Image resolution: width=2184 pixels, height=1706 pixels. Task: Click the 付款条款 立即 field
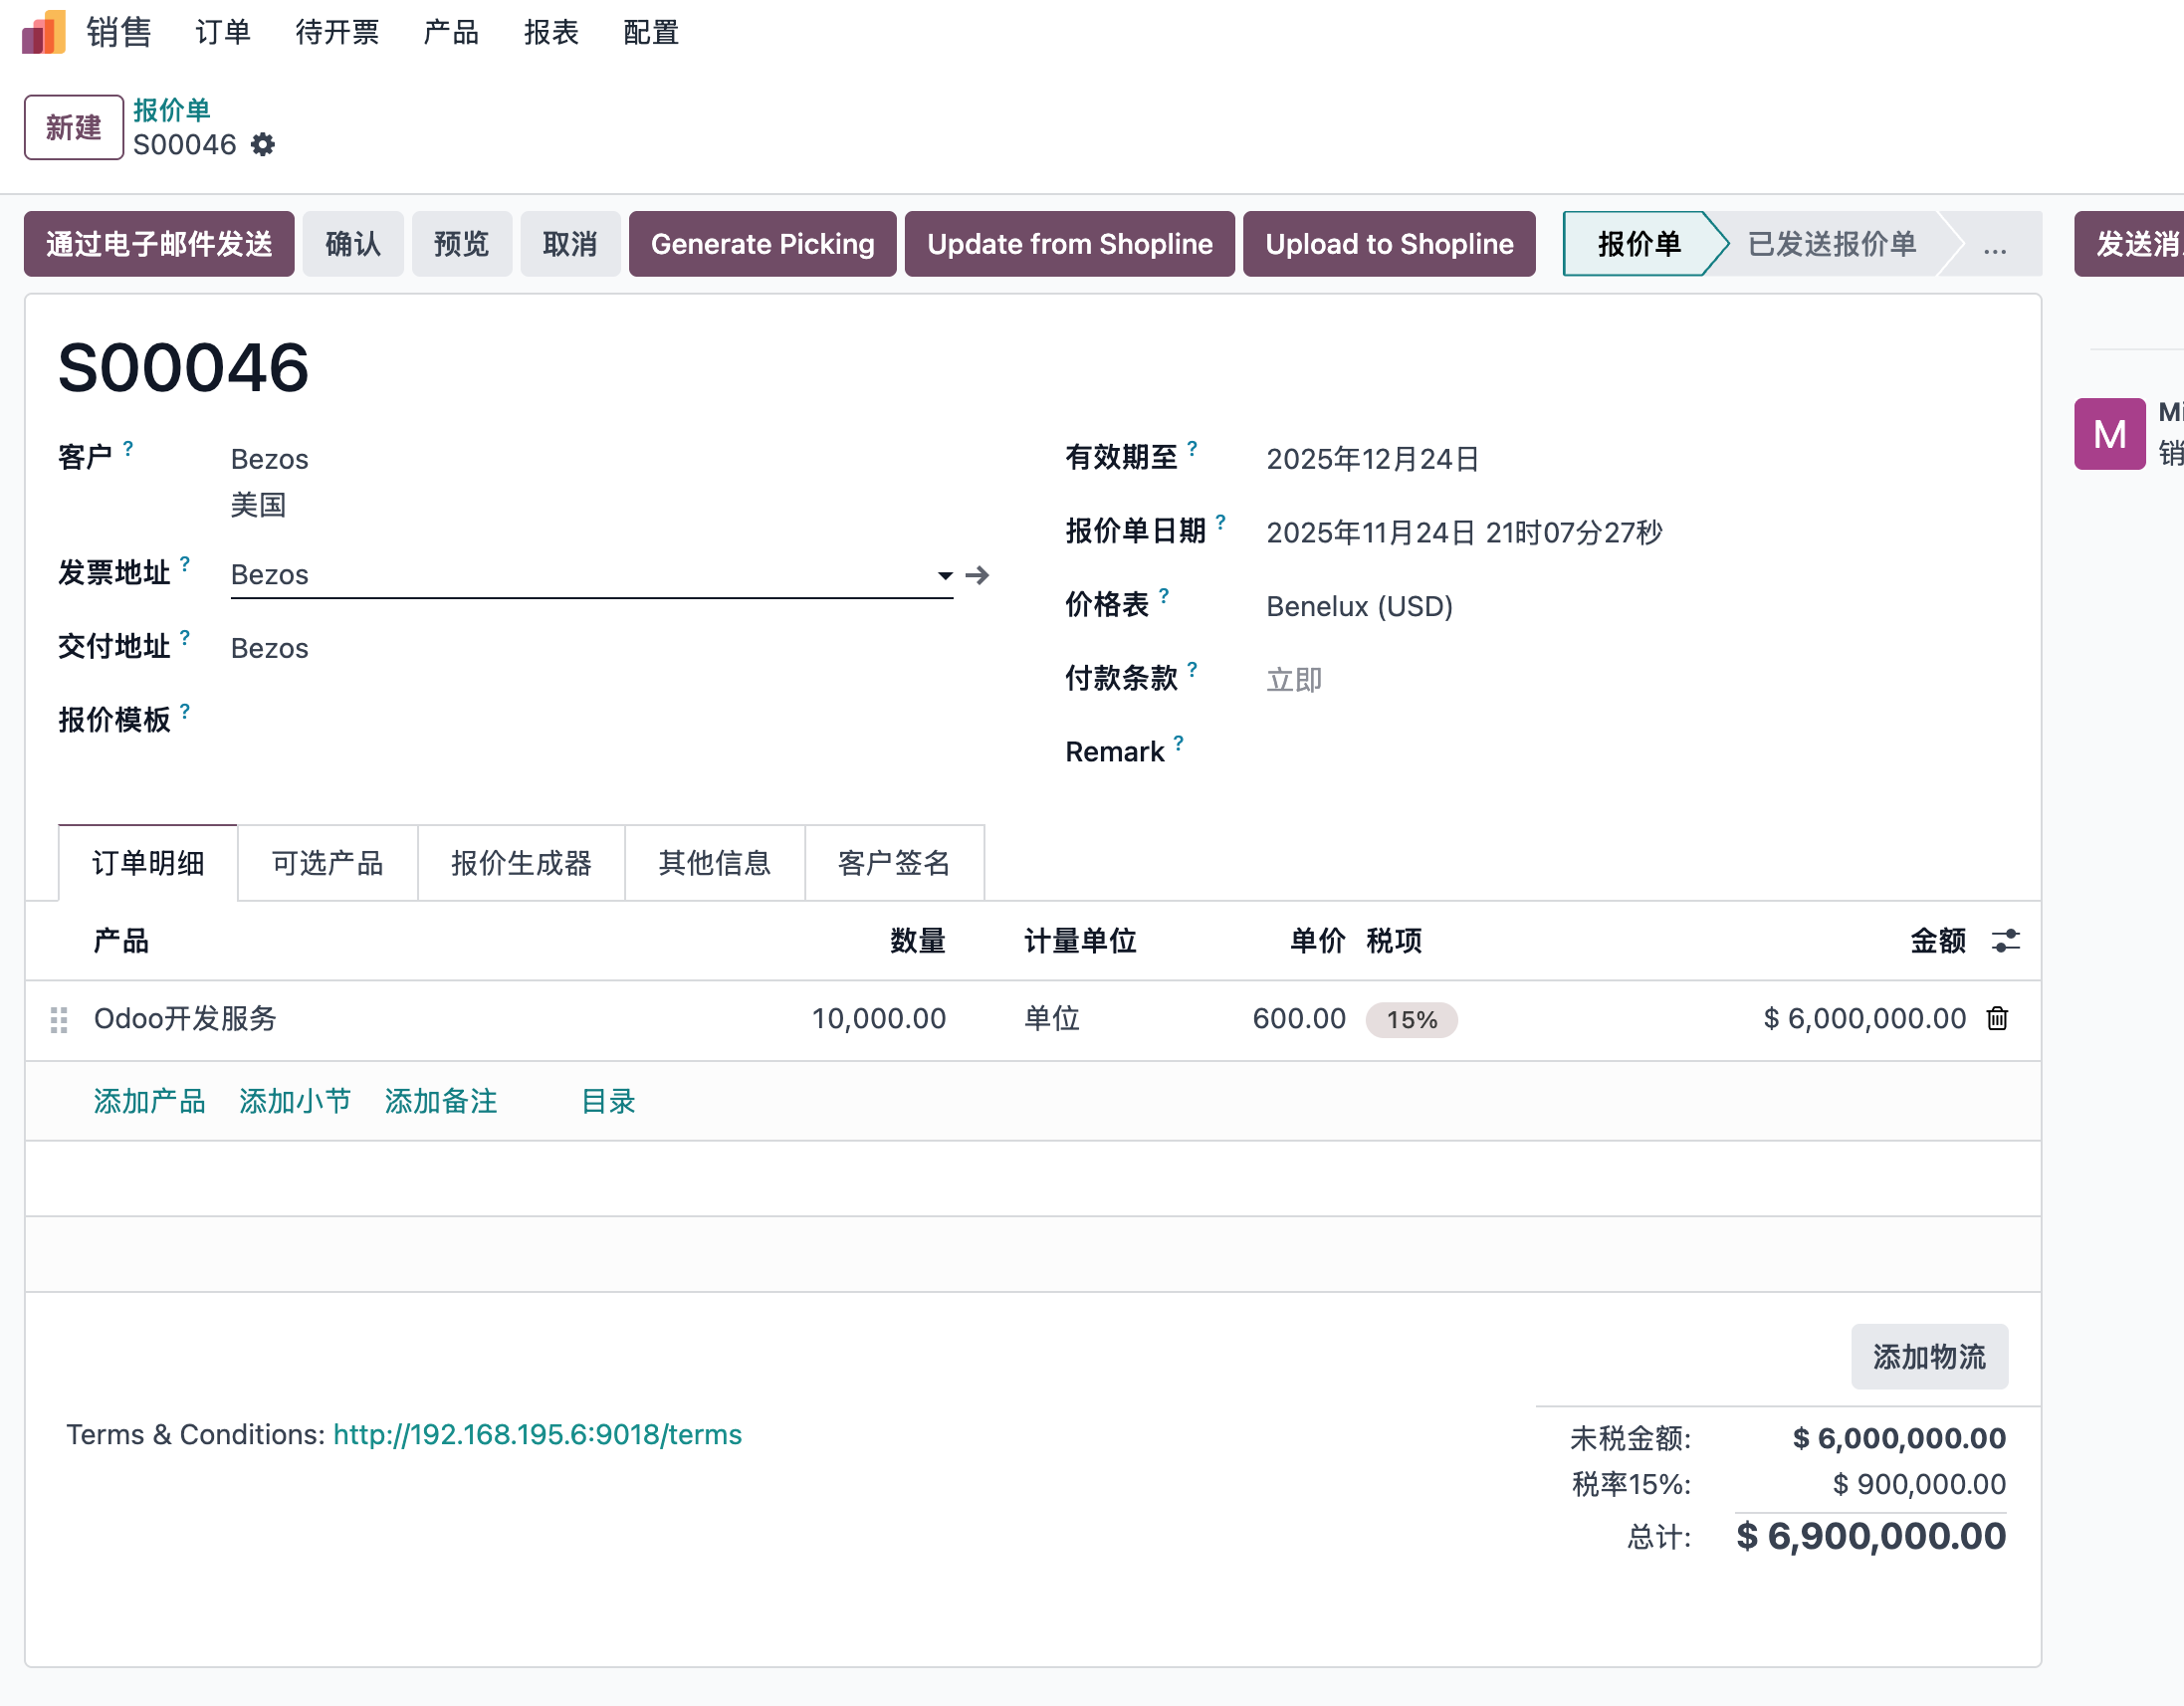click(1294, 680)
